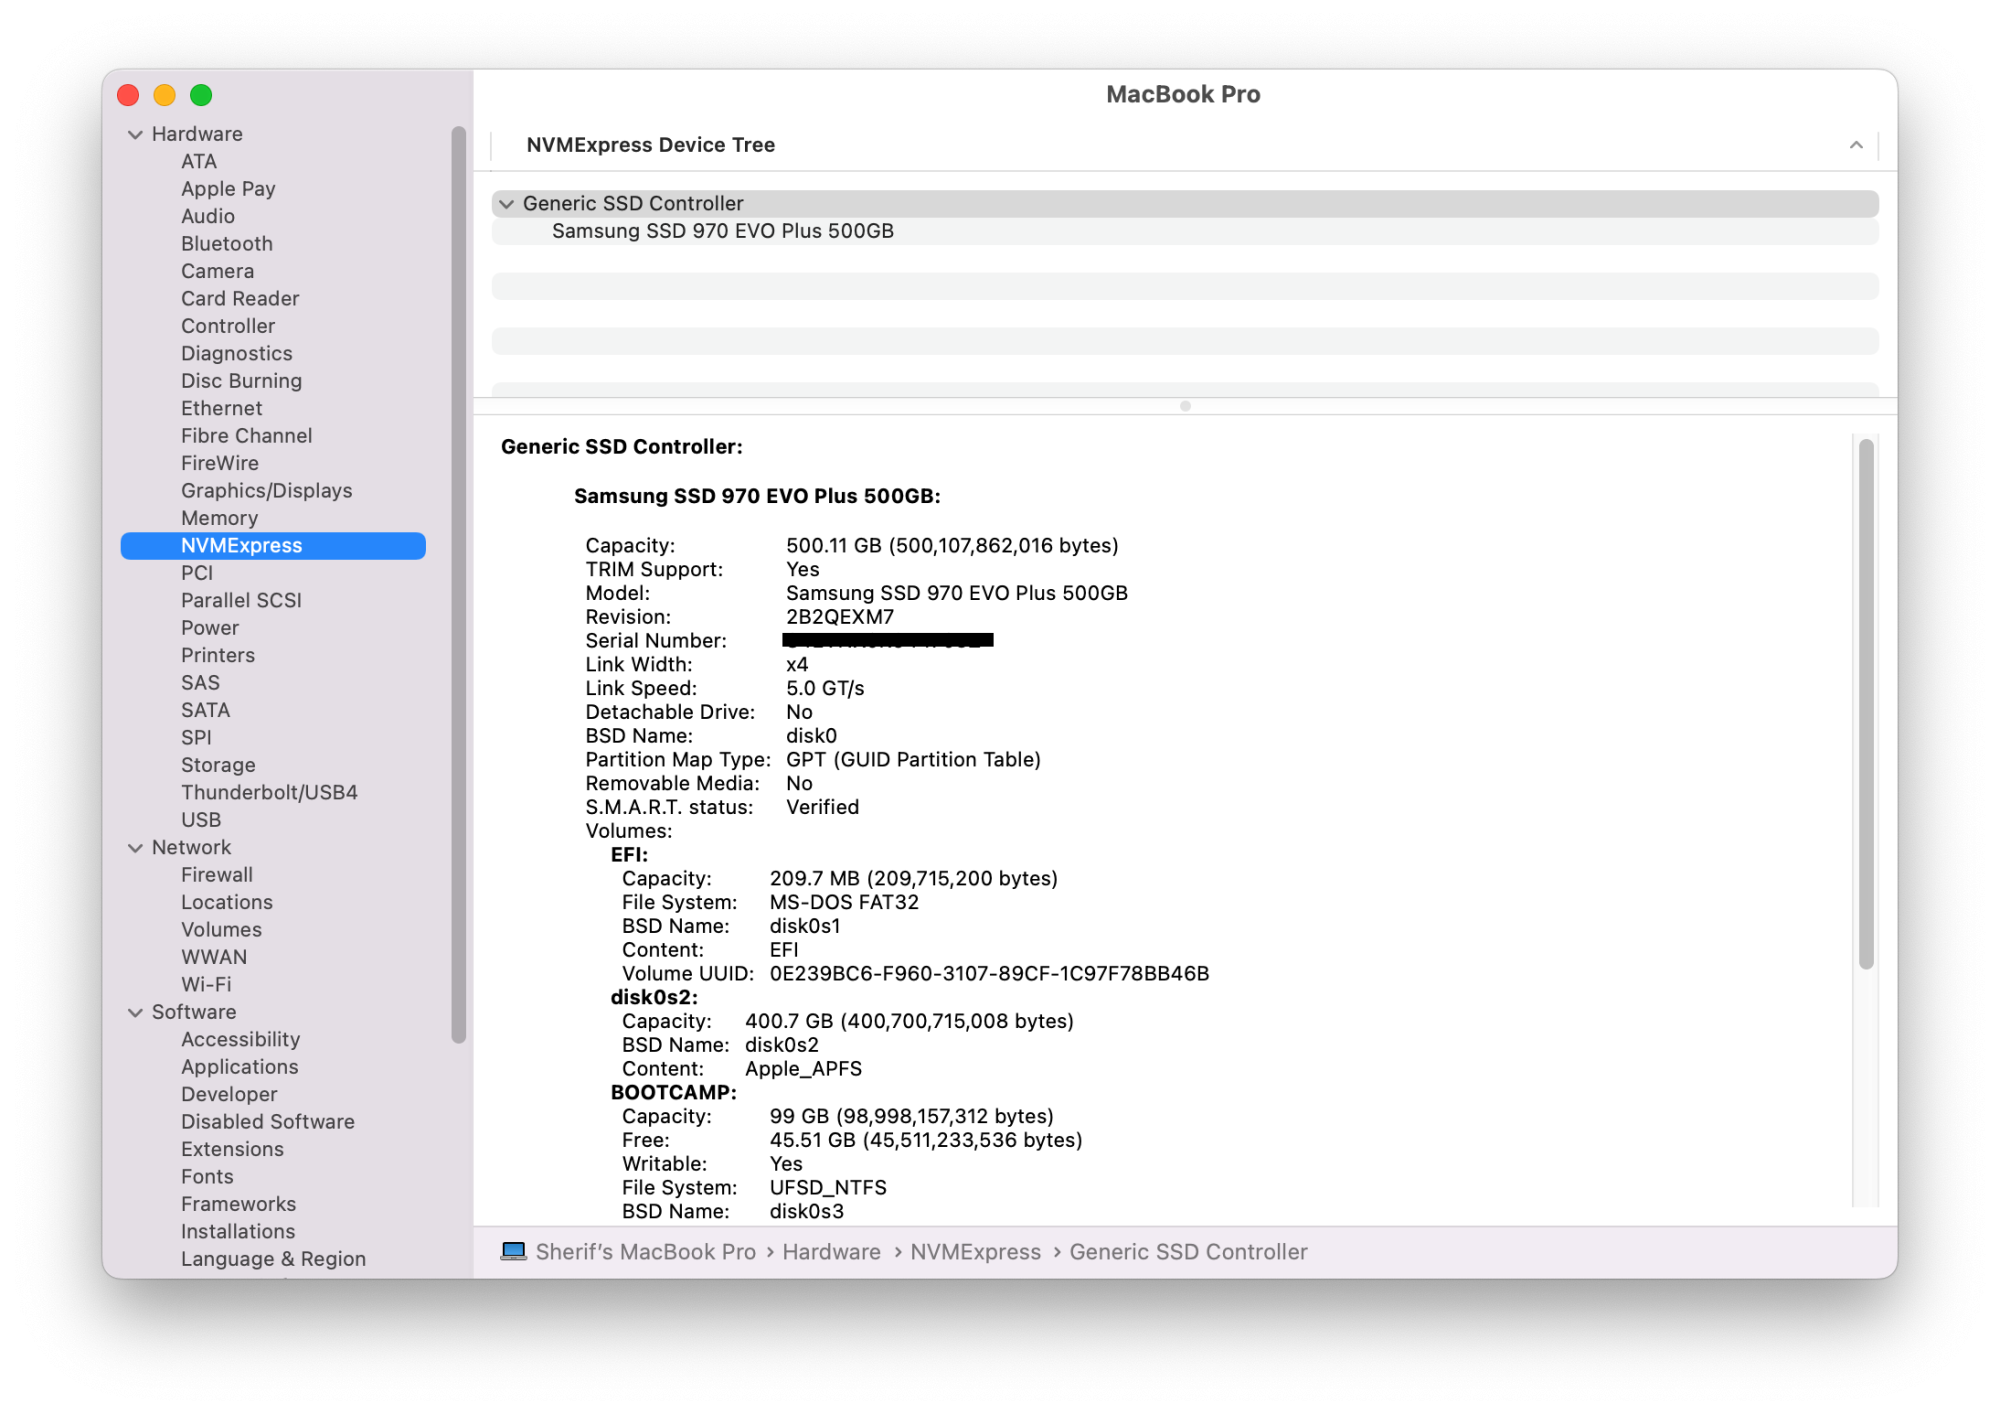This screenshot has width=2000, height=1414.
Task: Select Graphics/Displays in the sidebar
Action: (x=266, y=491)
